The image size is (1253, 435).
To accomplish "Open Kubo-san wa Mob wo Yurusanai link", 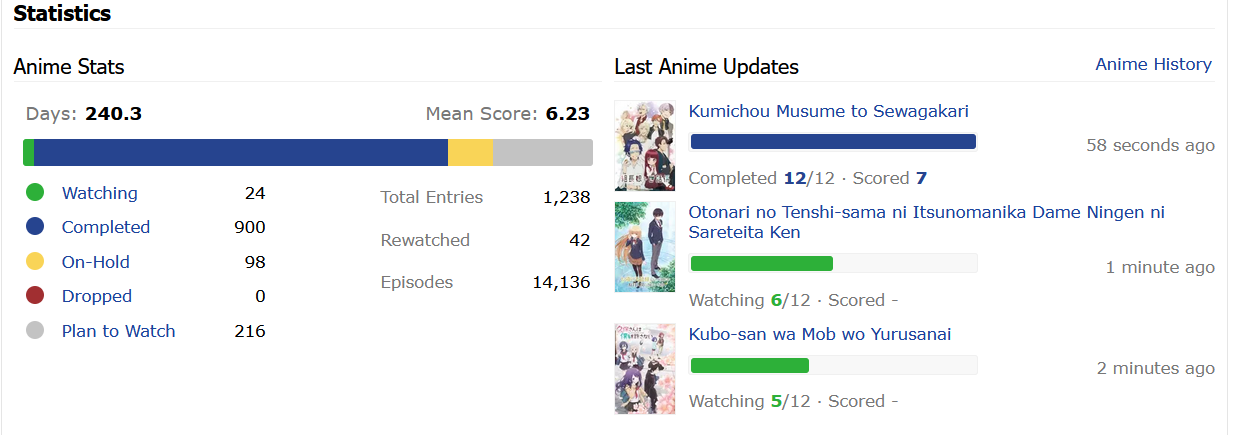I will [x=819, y=334].
